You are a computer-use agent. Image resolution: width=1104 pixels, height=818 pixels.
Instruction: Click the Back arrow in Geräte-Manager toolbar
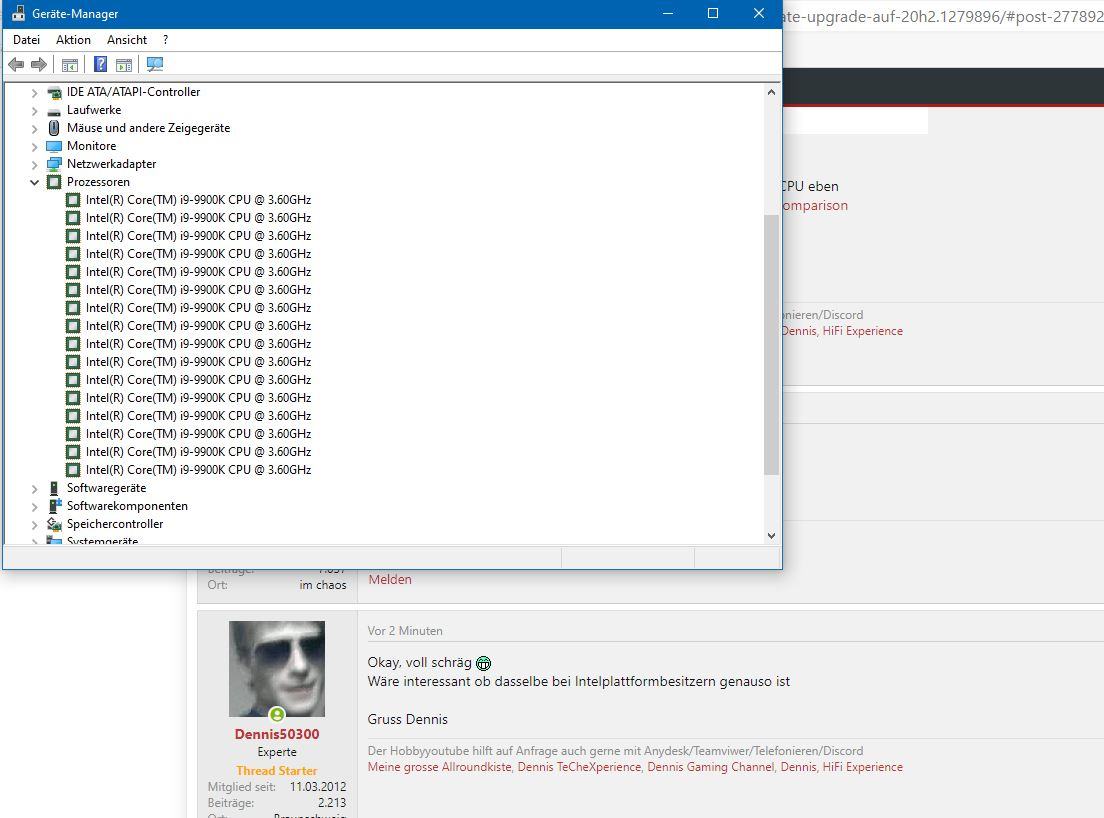point(16,65)
